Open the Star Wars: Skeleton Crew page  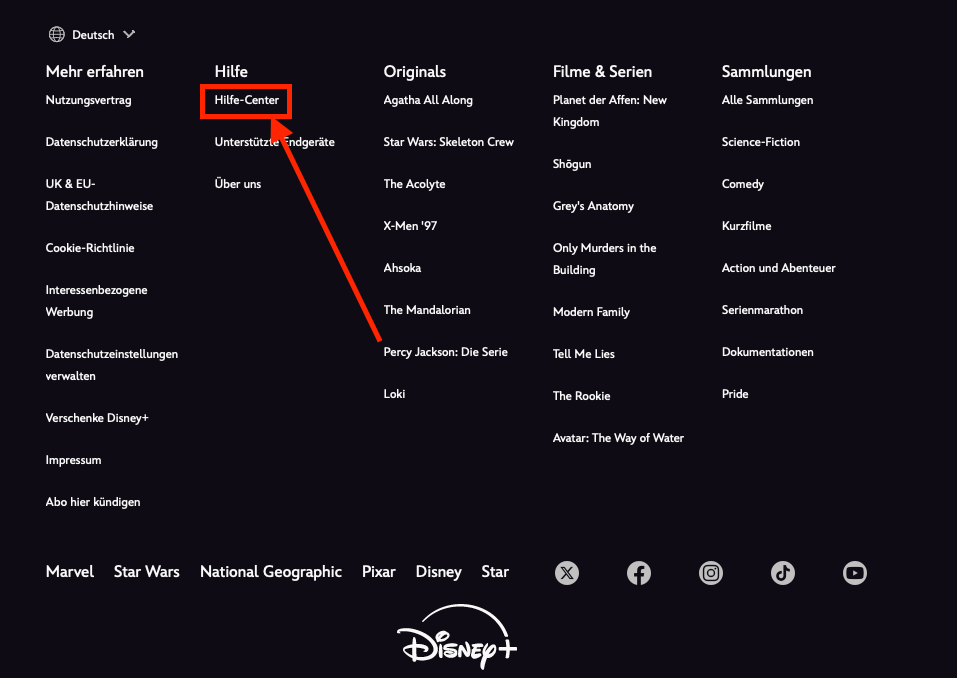point(448,141)
